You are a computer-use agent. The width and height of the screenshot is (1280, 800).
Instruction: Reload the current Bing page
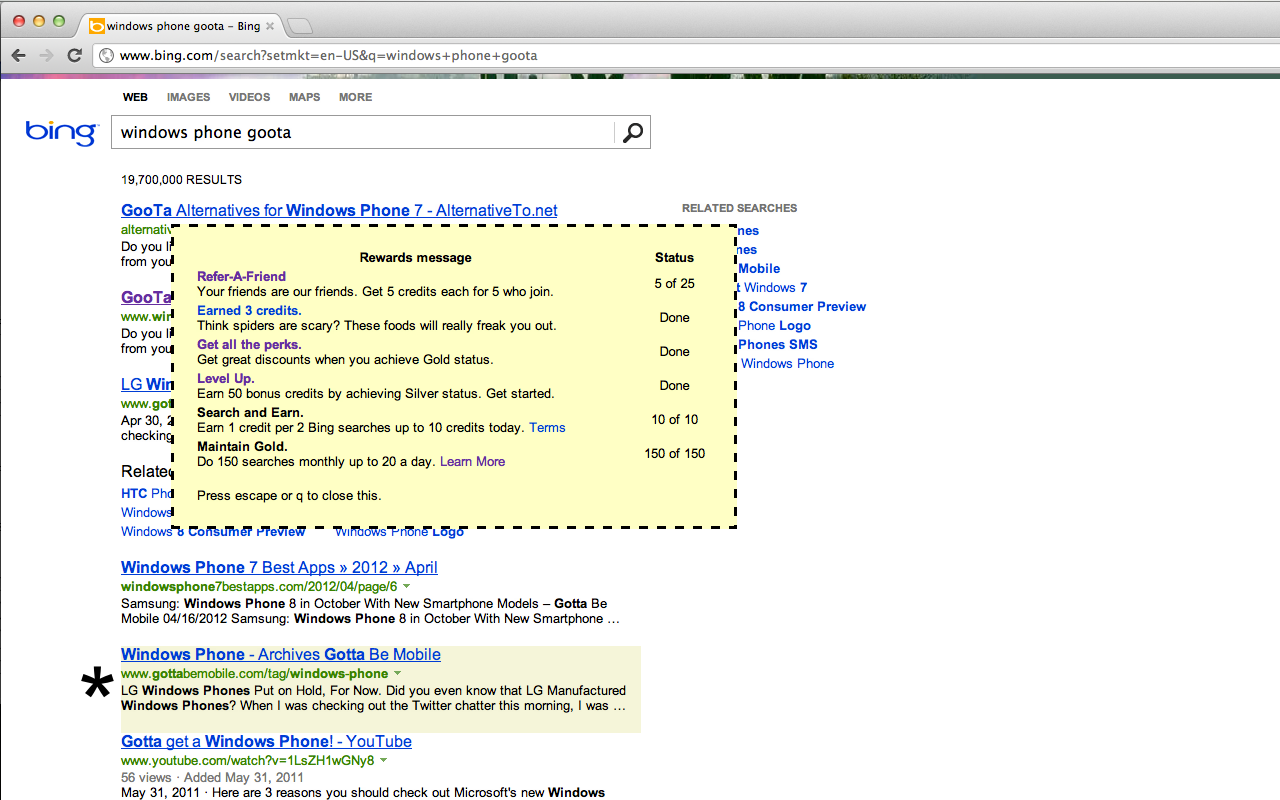coord(74,55)
